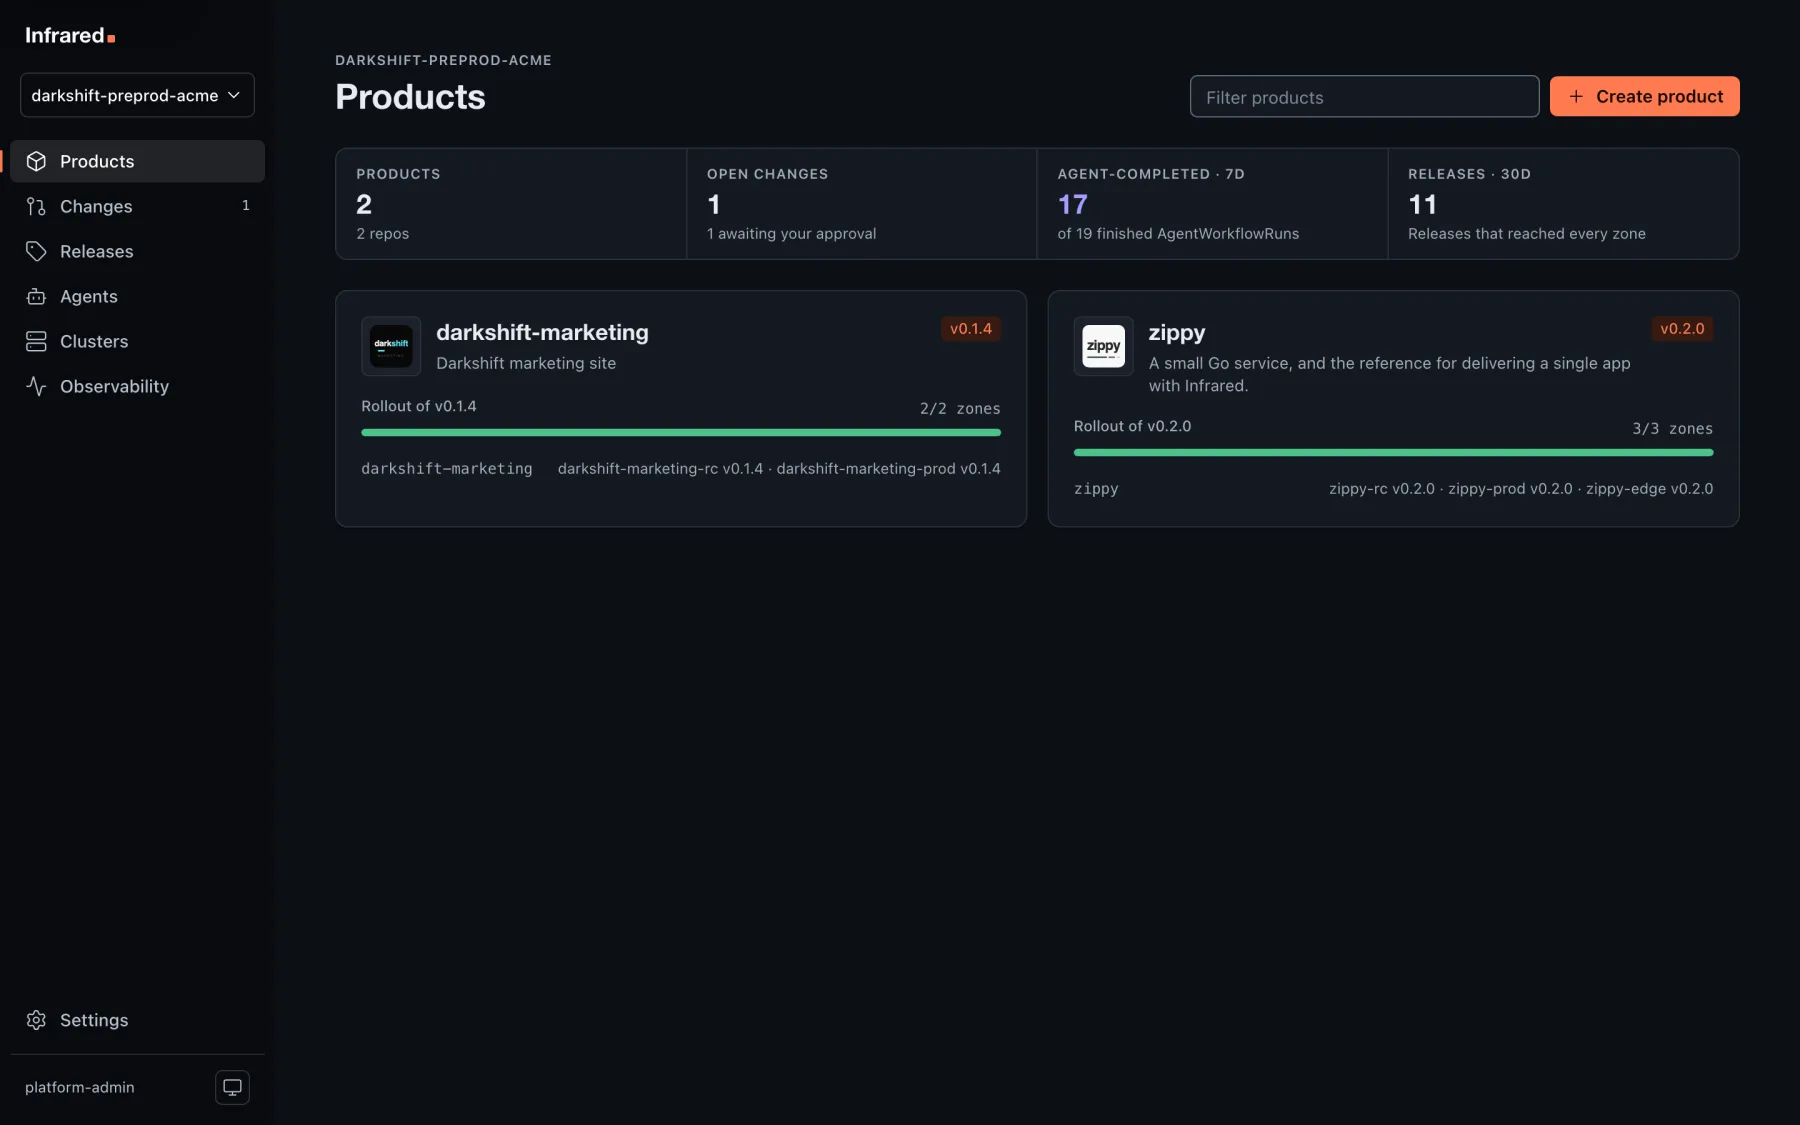Click the Changes pull-request icon
The height and width of the screenshot is (1125, 1800).
pyautogui.click(x=36, y=206)
